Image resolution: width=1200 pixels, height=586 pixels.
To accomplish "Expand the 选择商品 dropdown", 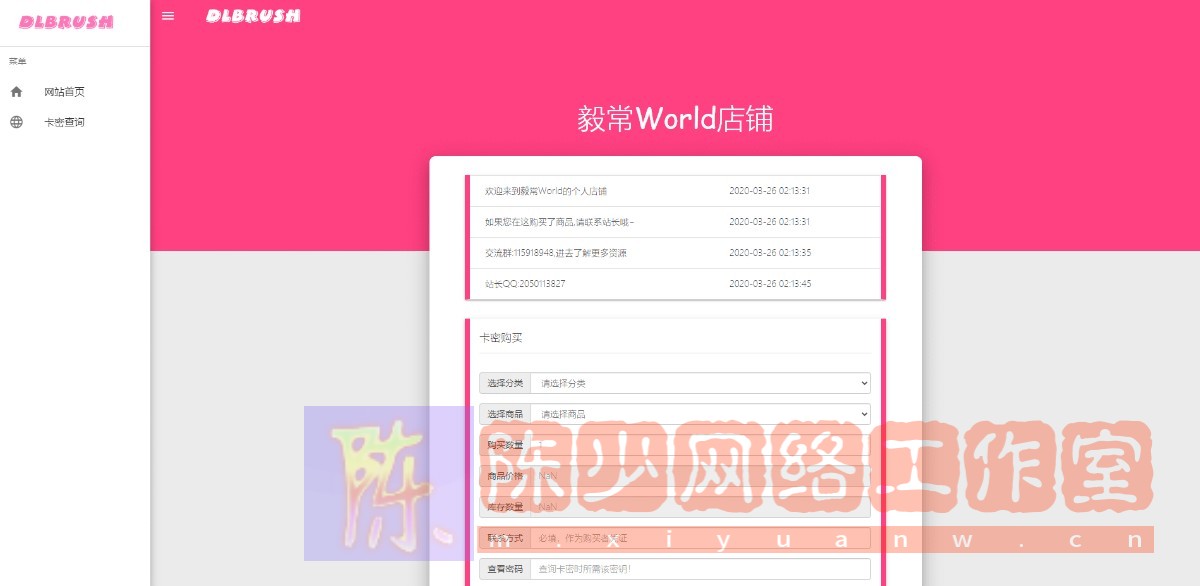I will 700,414.
